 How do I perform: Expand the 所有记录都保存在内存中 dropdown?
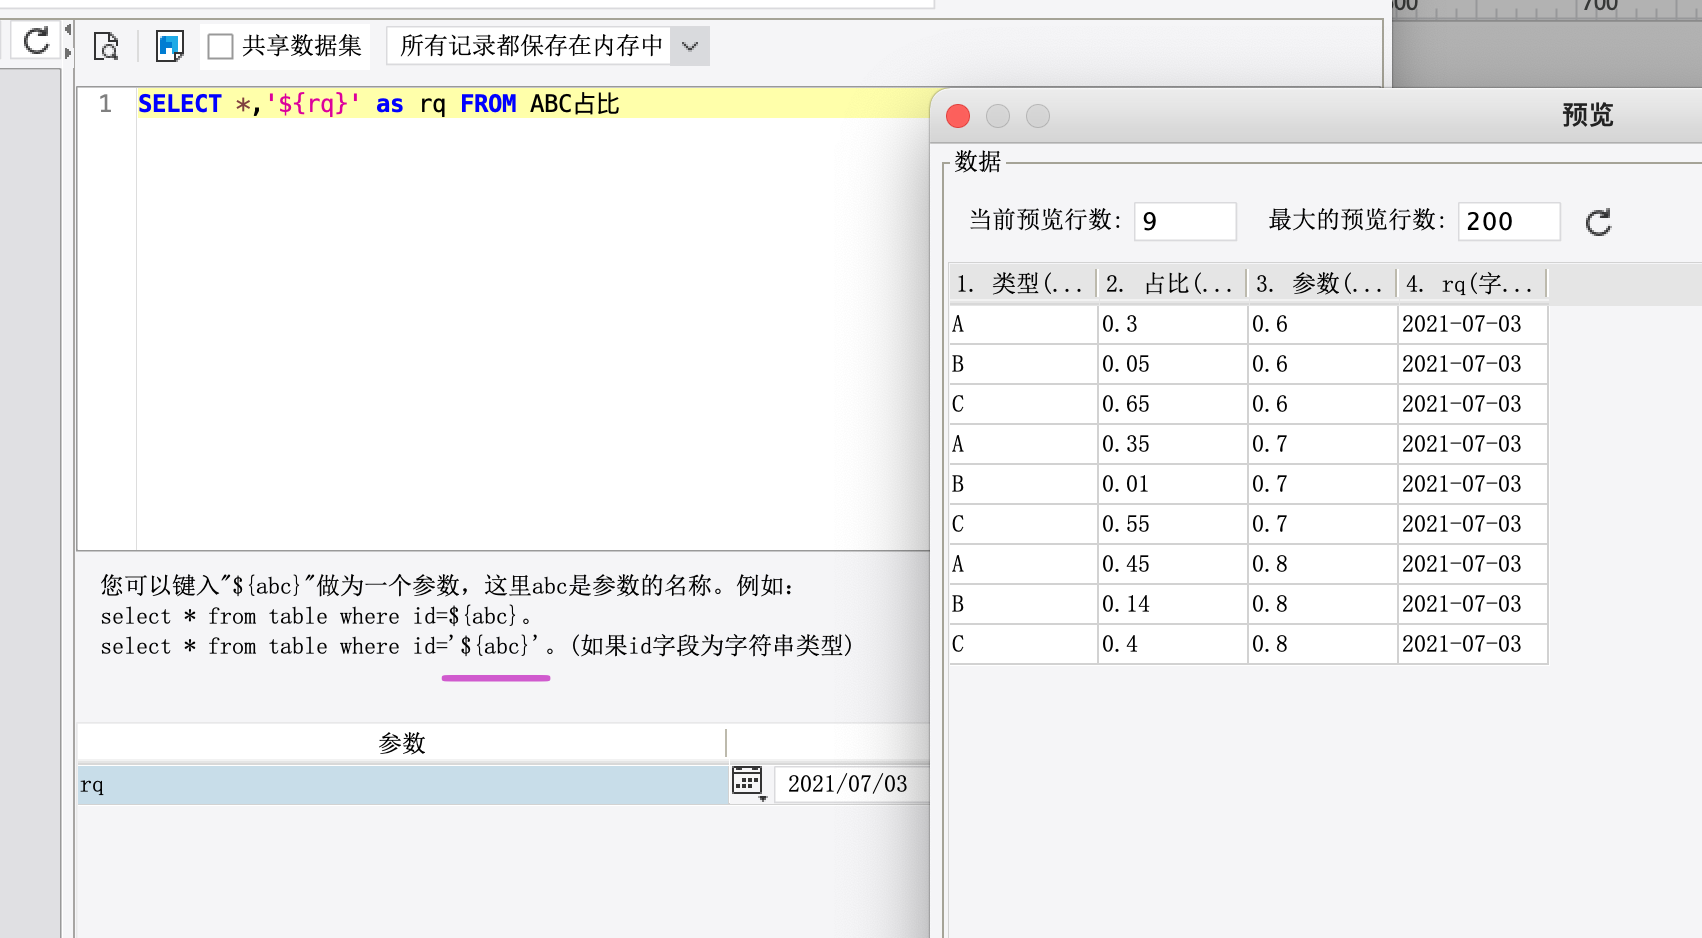click(x=689, y=46)
